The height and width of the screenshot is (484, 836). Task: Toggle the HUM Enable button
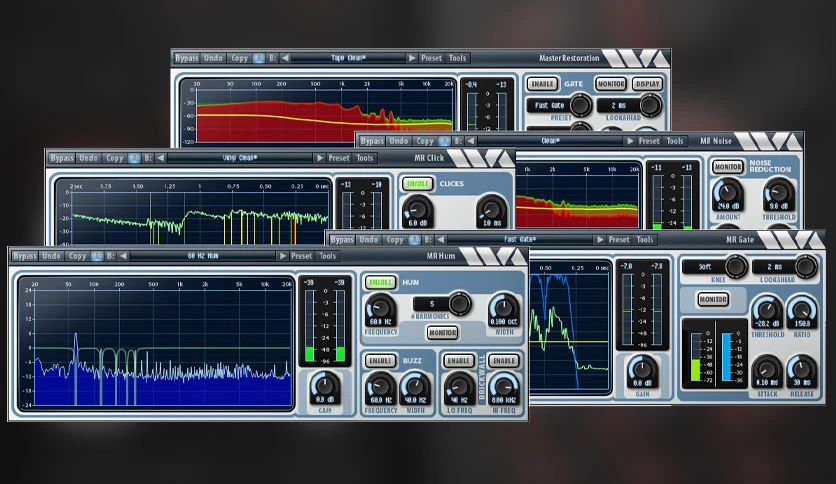tap(380, 282)
